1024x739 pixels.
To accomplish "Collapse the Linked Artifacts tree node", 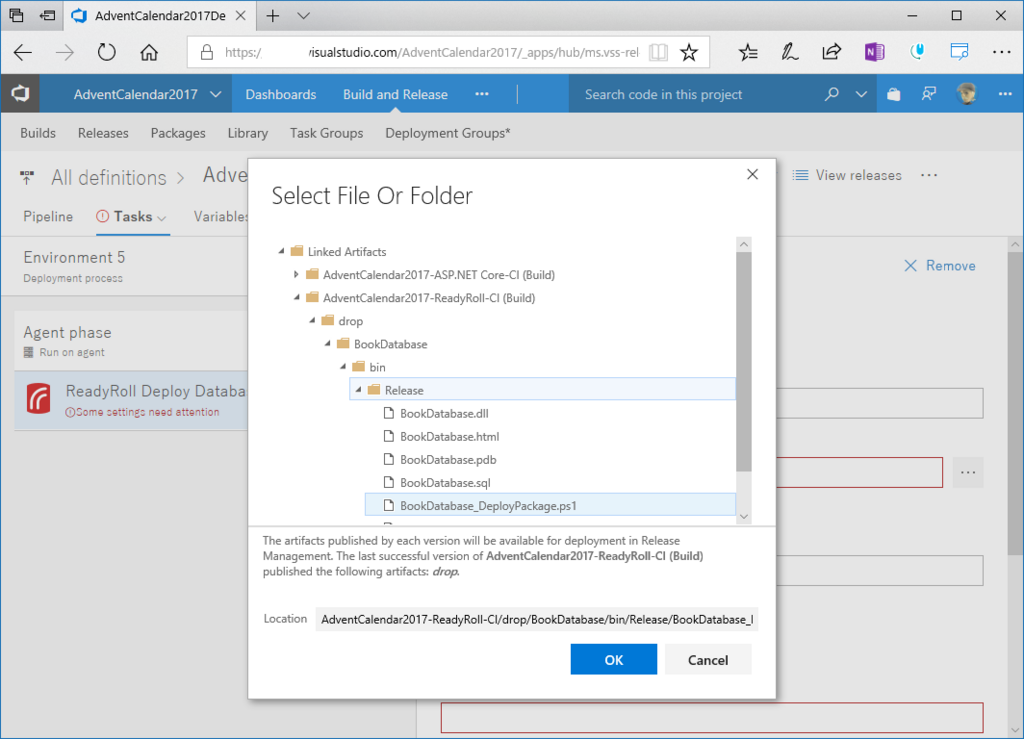I will tap(281, 251).
